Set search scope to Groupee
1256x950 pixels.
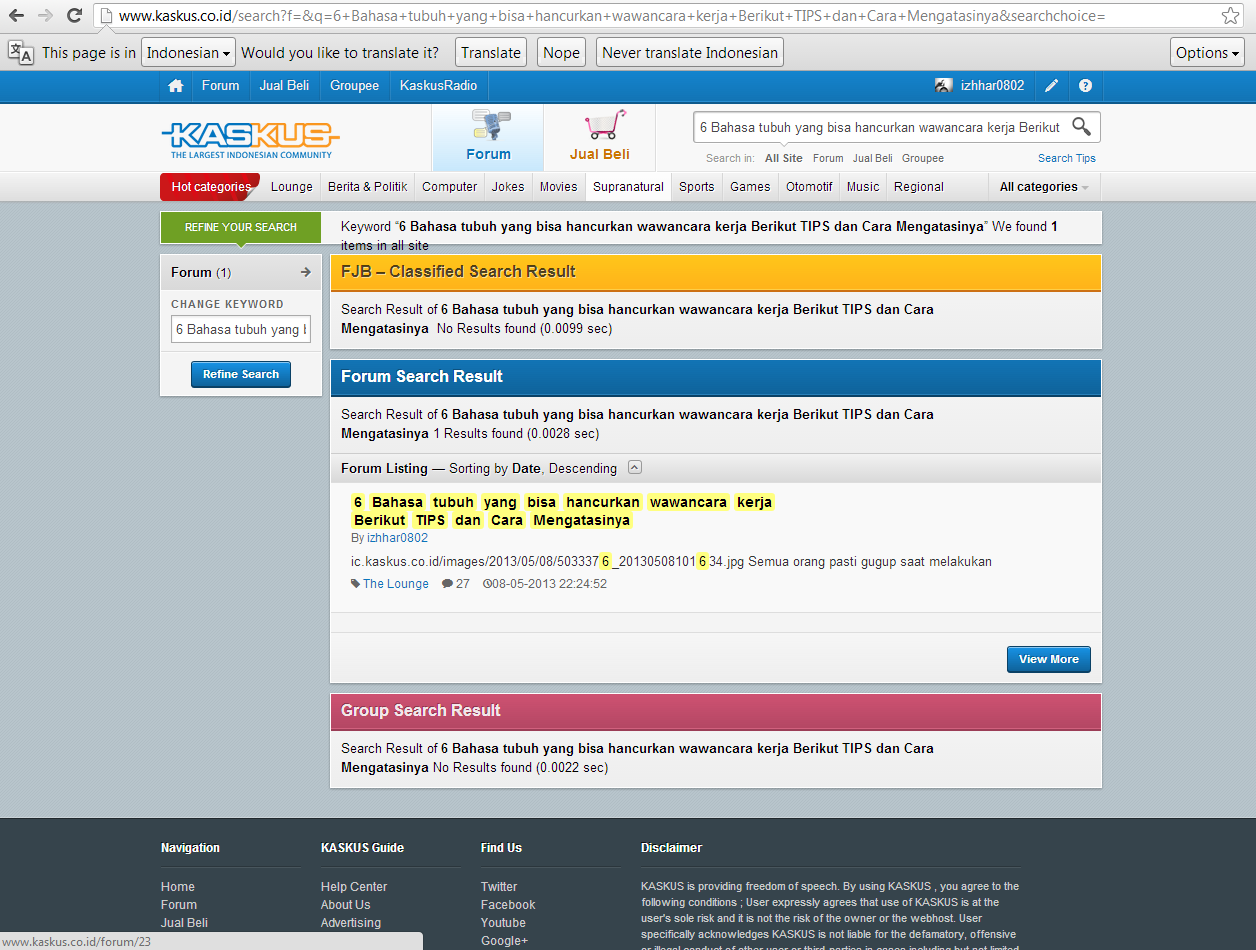tap(923, 158)
